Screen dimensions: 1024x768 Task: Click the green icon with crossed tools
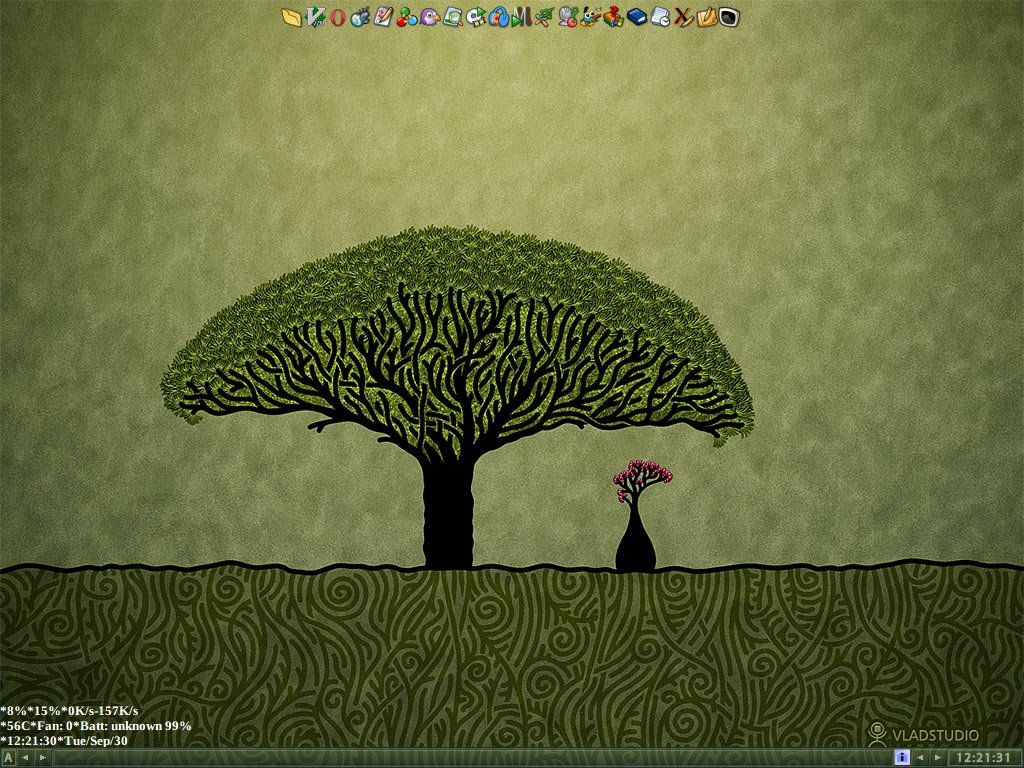(x=544, y=17)
